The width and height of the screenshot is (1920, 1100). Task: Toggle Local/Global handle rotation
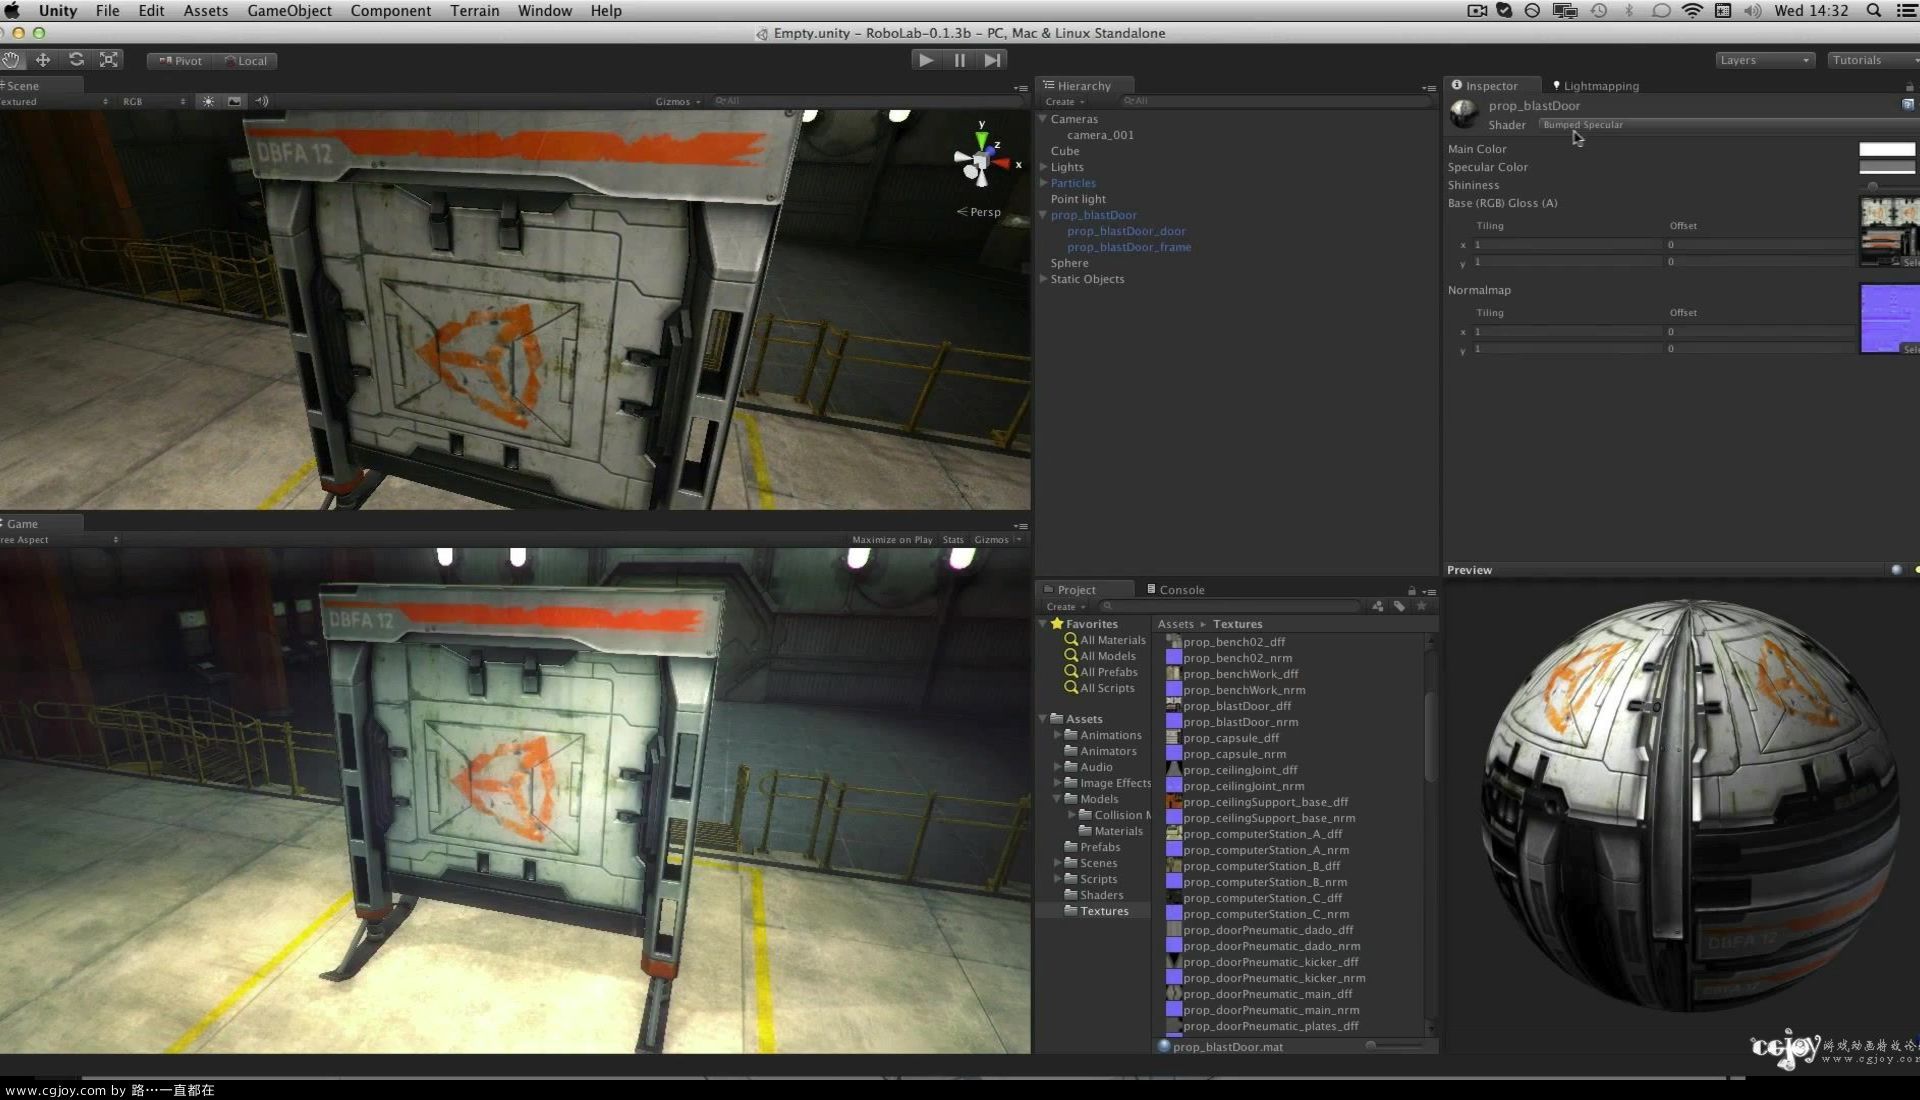pyautogui.click(x=246, y=61)
